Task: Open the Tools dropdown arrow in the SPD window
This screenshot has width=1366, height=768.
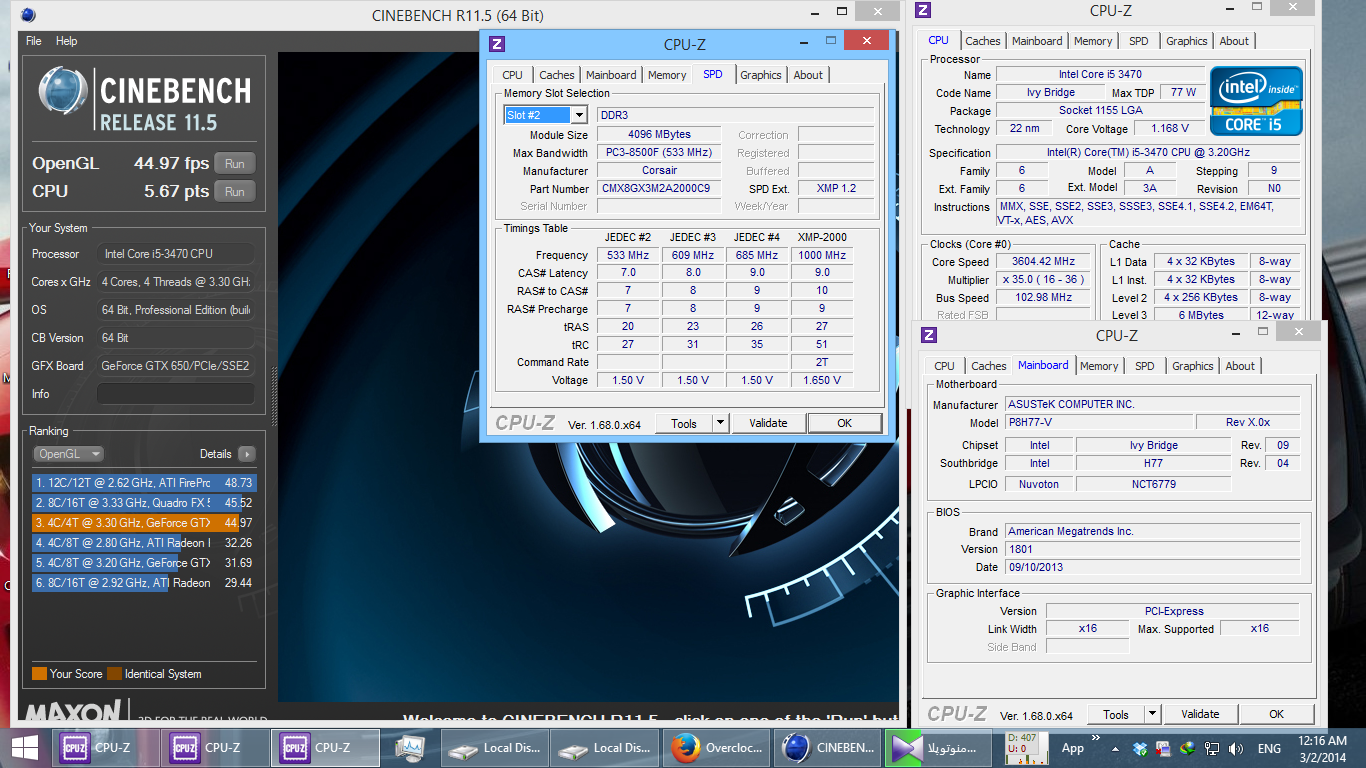Action: coord(720,423)
